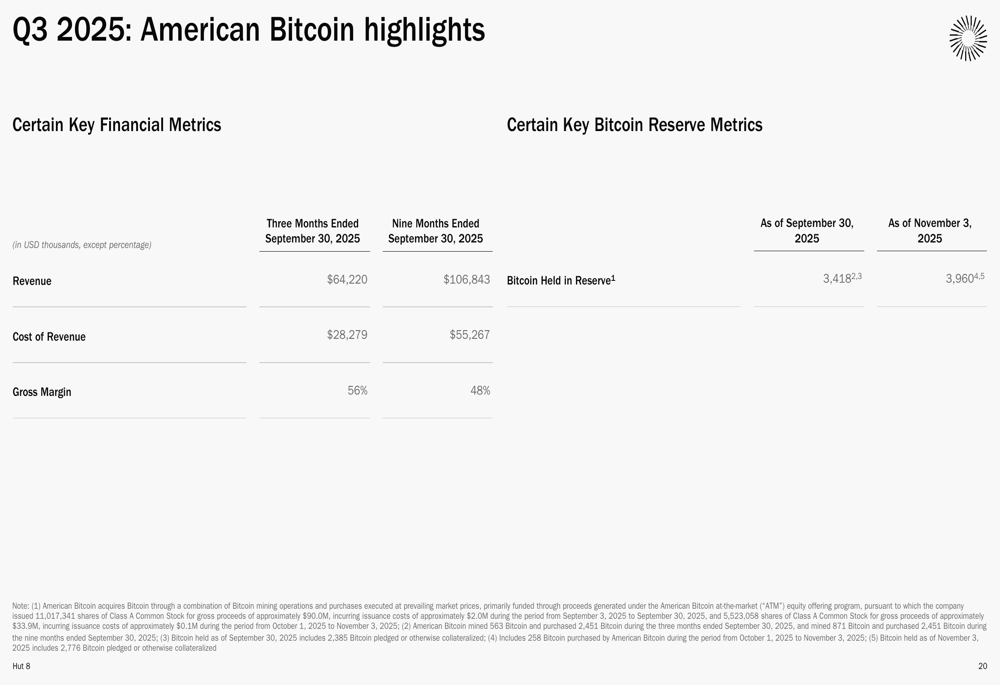Click the 56% gross margin value
Viewport: 1000px width, 685px height.
(357, 391)
